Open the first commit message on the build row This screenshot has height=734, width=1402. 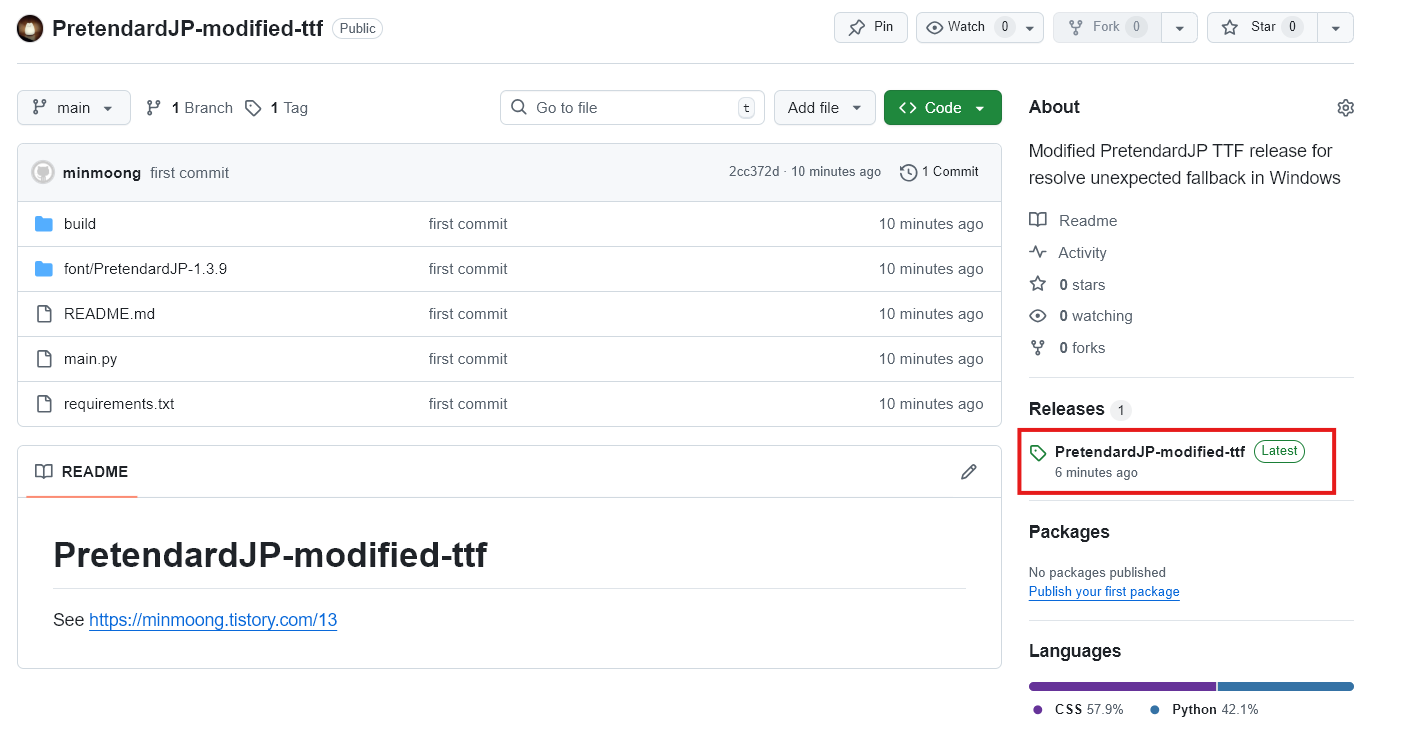point(468,224)
